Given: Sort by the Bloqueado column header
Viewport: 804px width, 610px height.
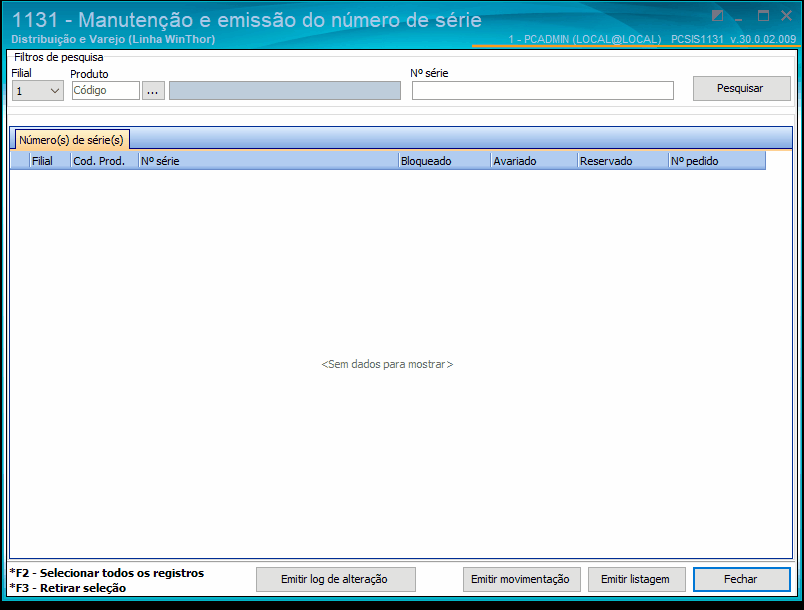Looking at the screenshot, I should click(x=445, y=161).
